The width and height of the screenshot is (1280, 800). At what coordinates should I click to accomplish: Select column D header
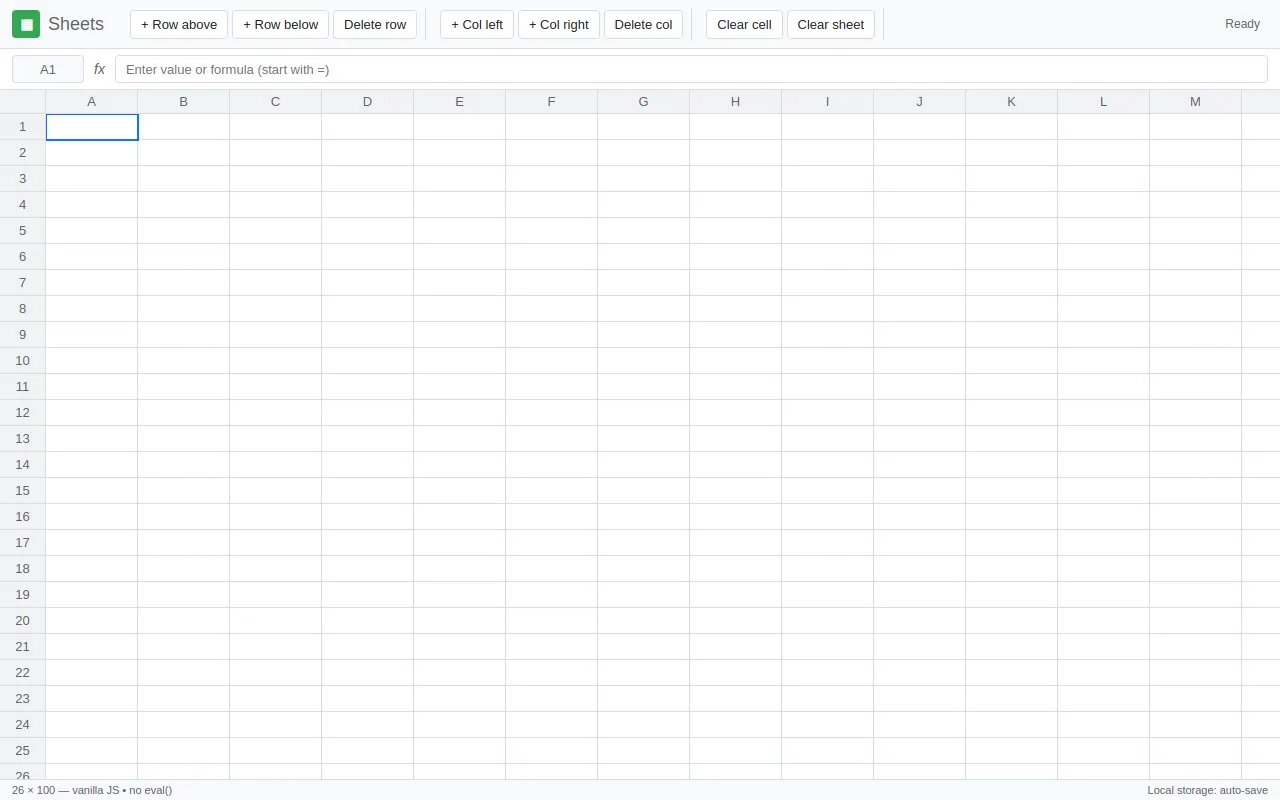(368, 101)
